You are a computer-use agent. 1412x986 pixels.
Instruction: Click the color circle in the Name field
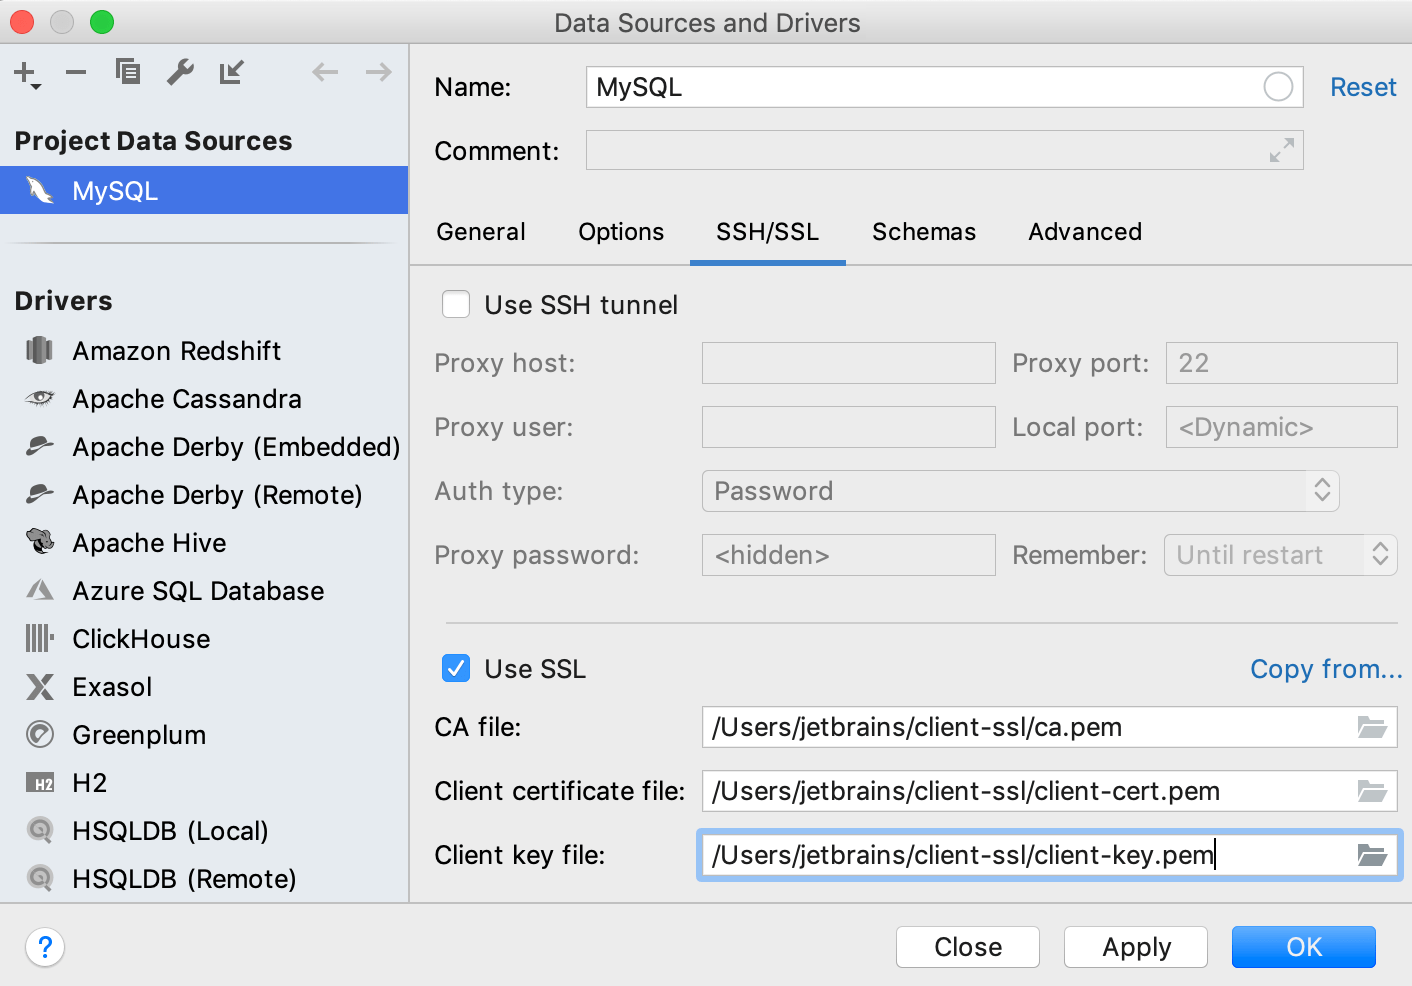pyautogui.click(x=1278, y=87)
